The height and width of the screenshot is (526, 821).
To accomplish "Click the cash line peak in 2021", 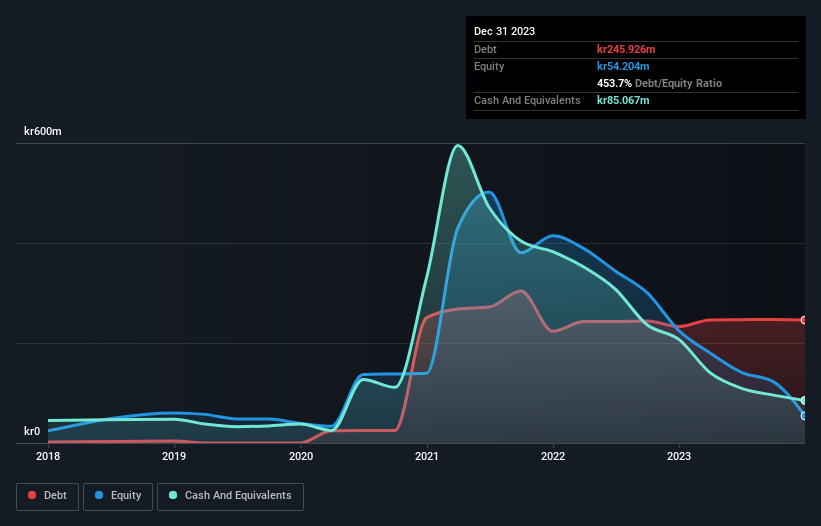I will 458,146.
